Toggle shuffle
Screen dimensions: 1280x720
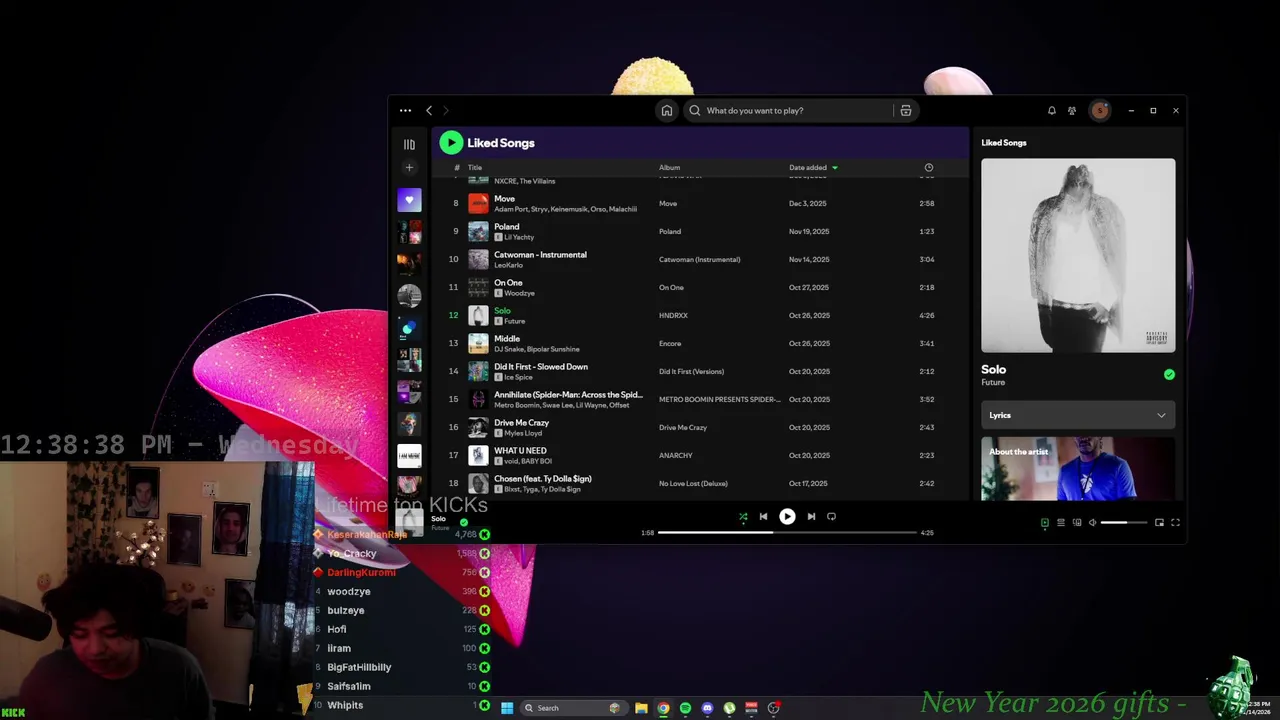(743, 517)
